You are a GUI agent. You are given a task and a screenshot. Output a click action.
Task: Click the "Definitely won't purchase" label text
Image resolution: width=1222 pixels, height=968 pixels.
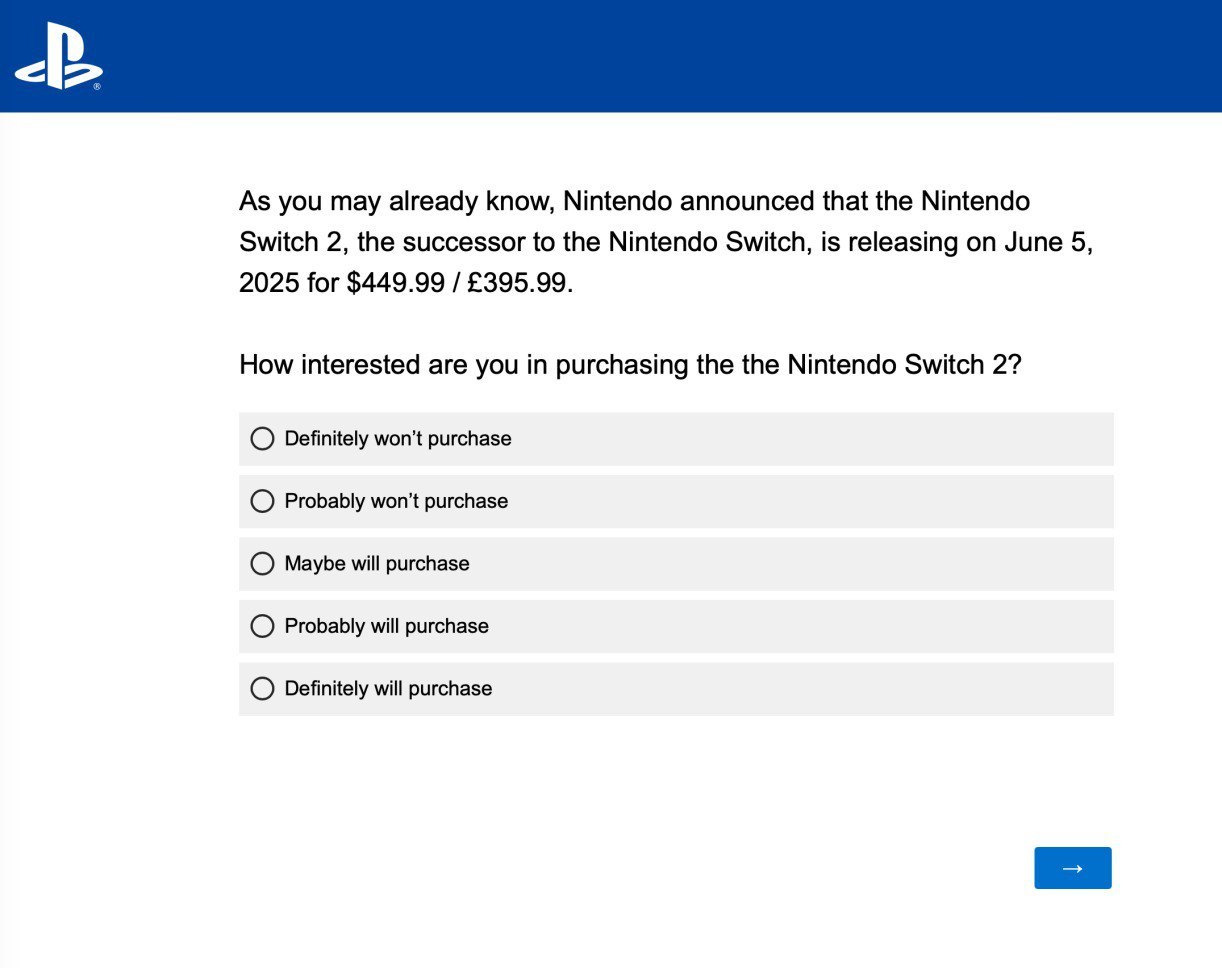pos(397,439)
